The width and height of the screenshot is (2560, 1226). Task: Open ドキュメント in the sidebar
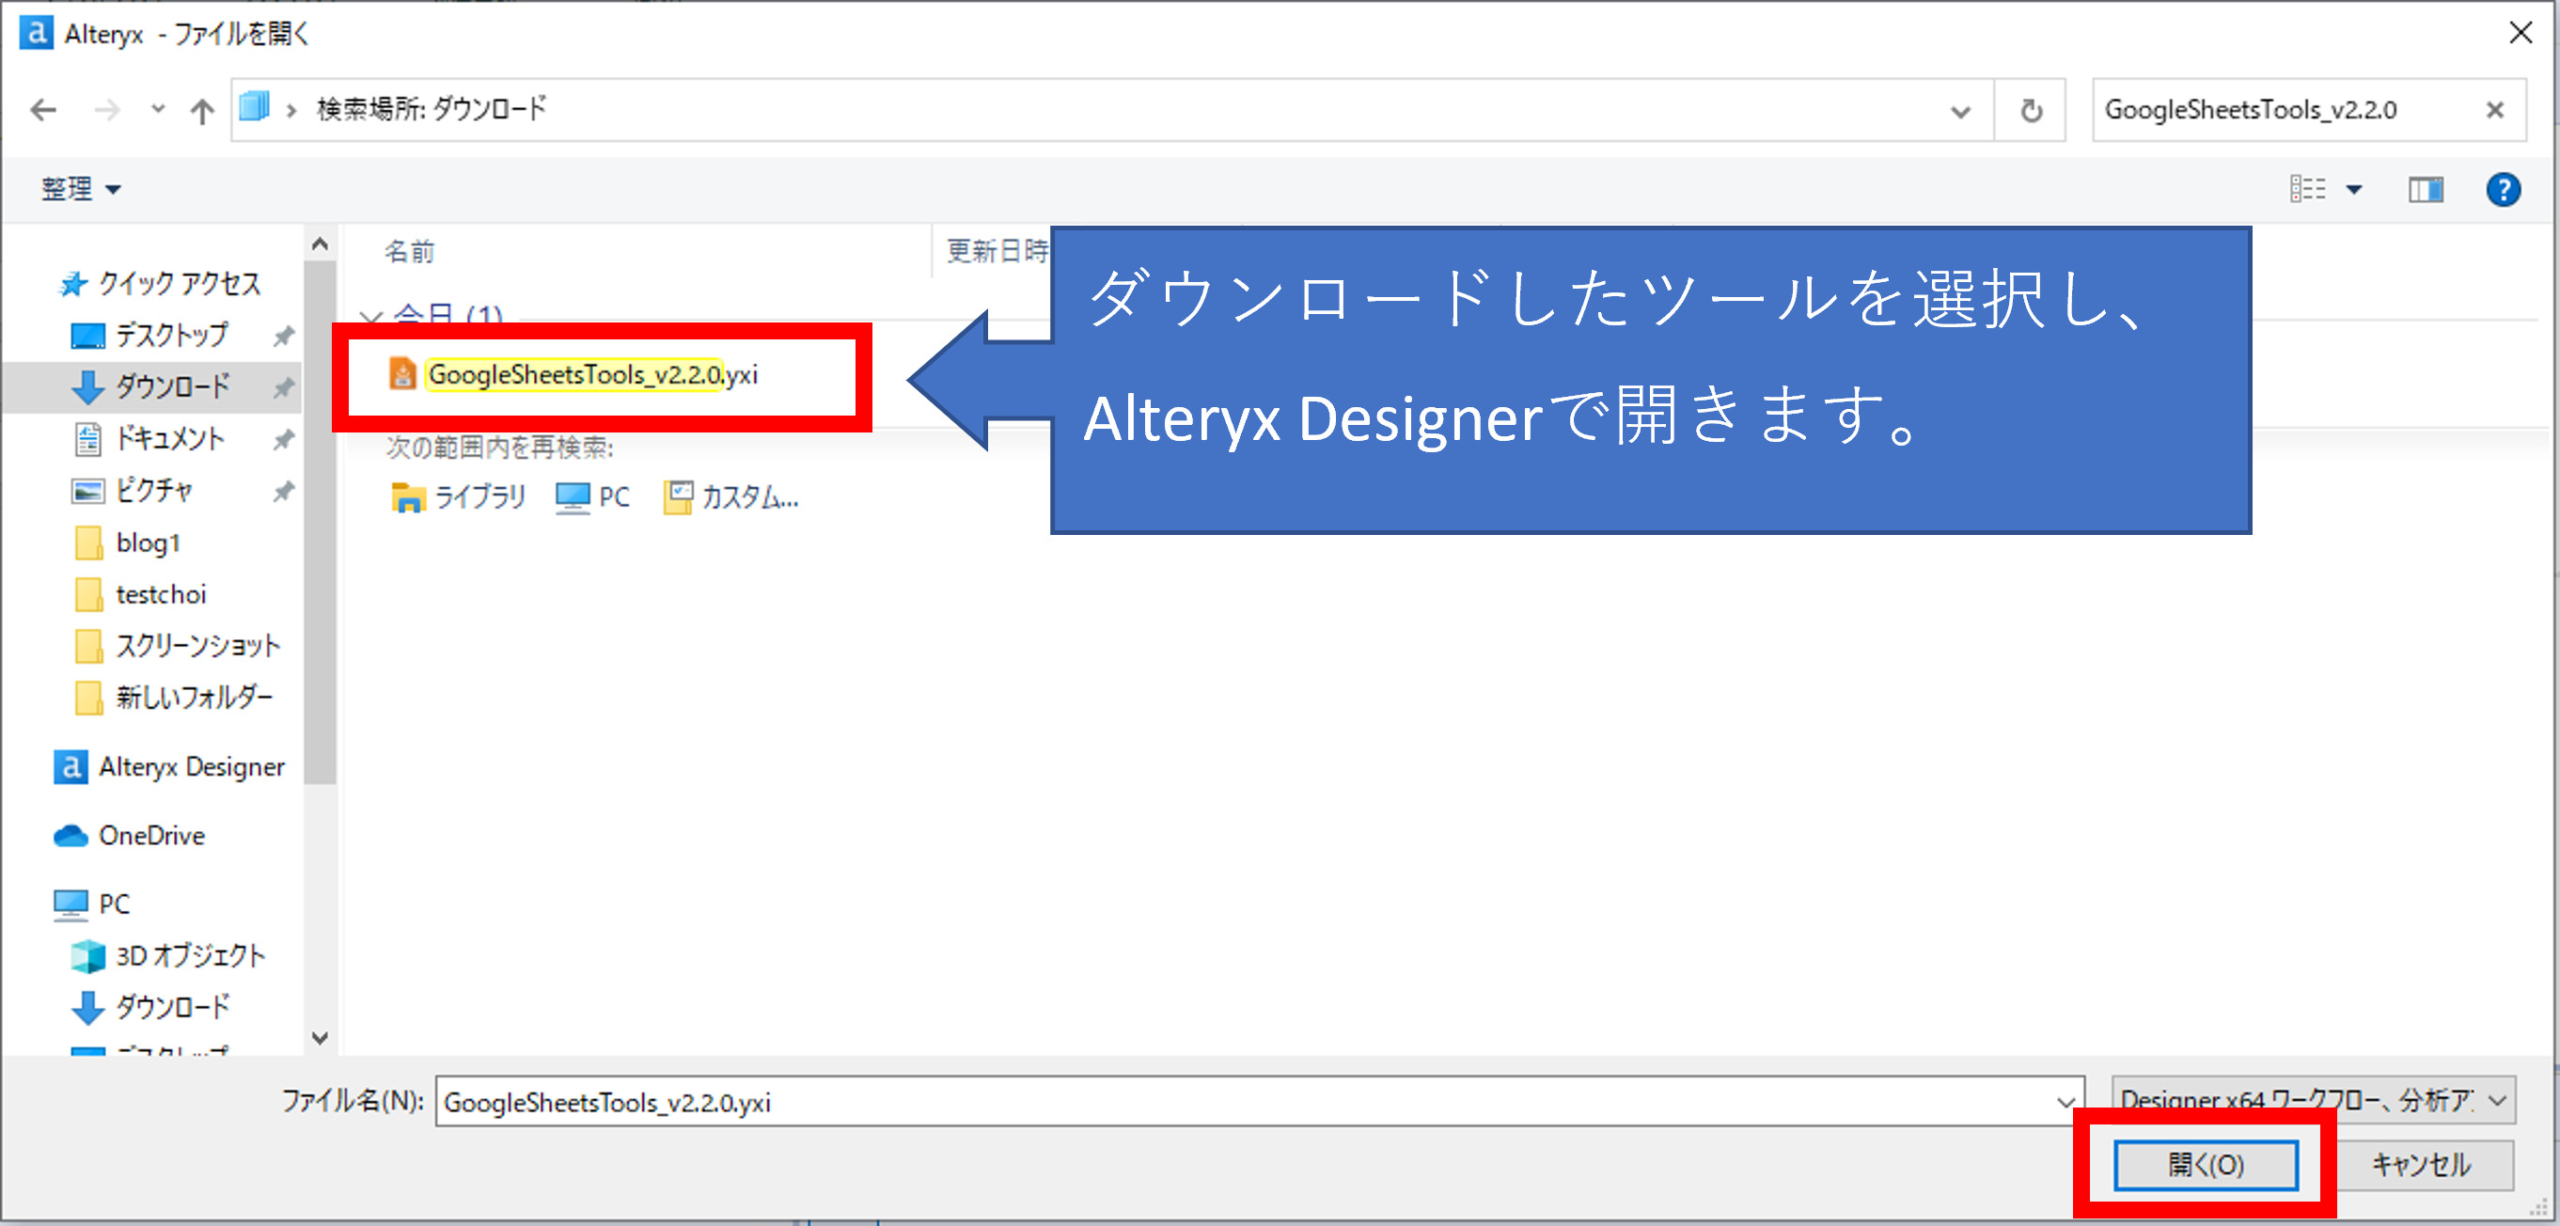click(x=151, y=438)
